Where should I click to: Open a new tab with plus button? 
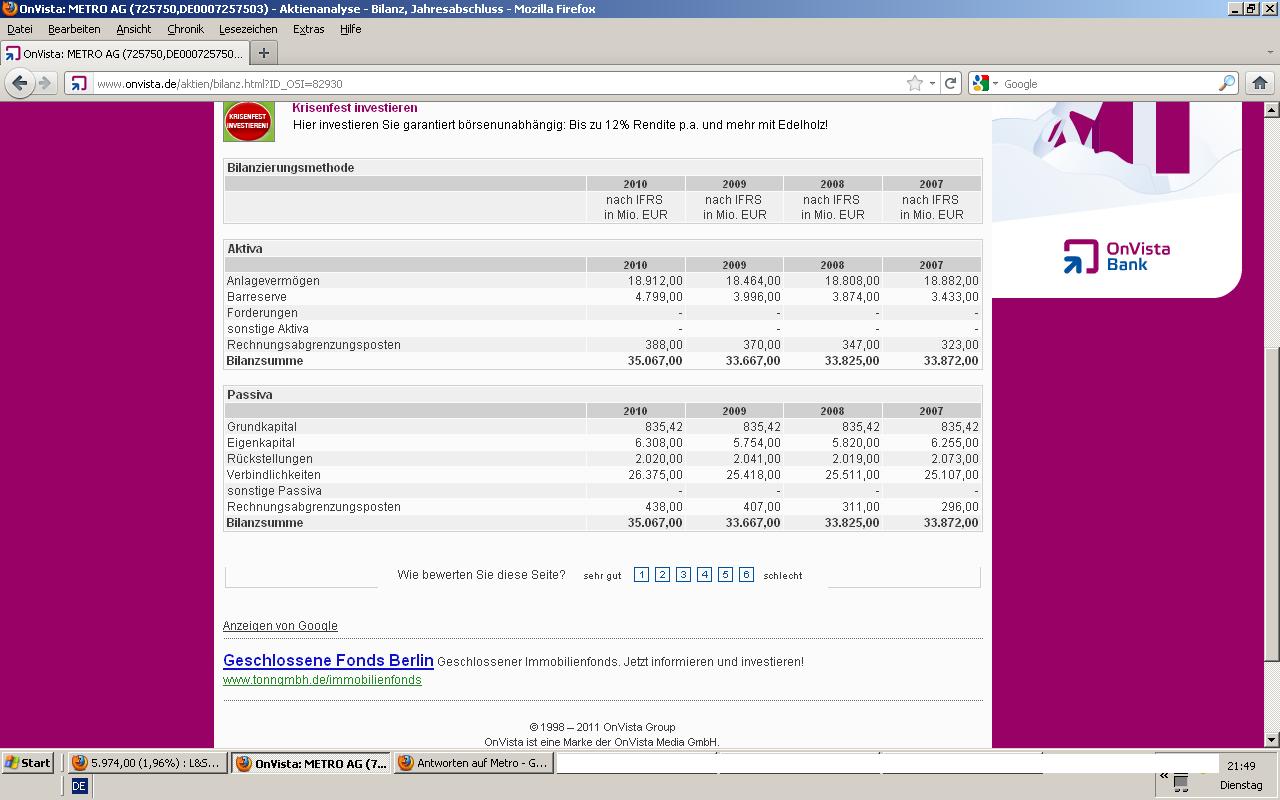[x=264, y=53]
